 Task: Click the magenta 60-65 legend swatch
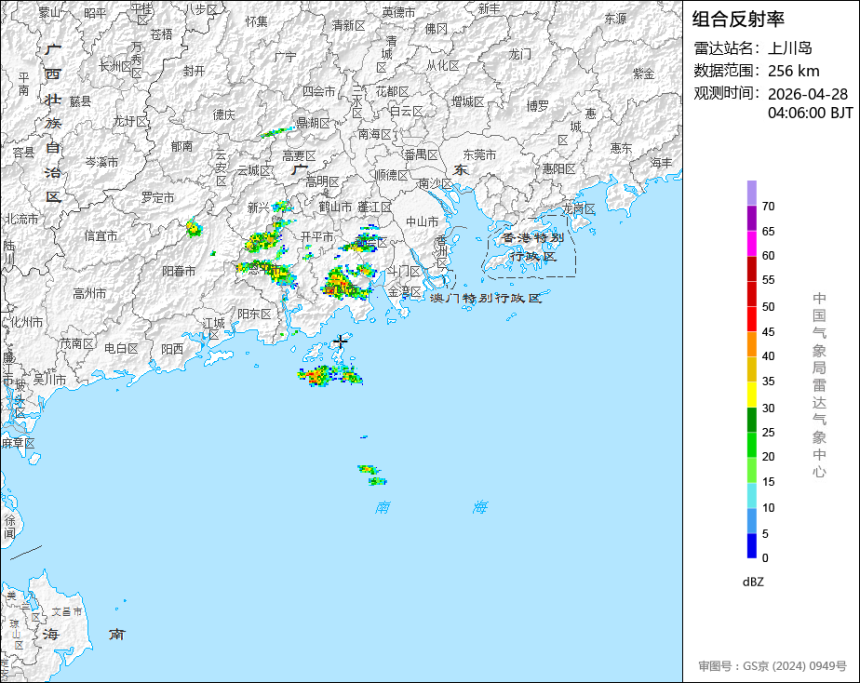click(751, 243)
